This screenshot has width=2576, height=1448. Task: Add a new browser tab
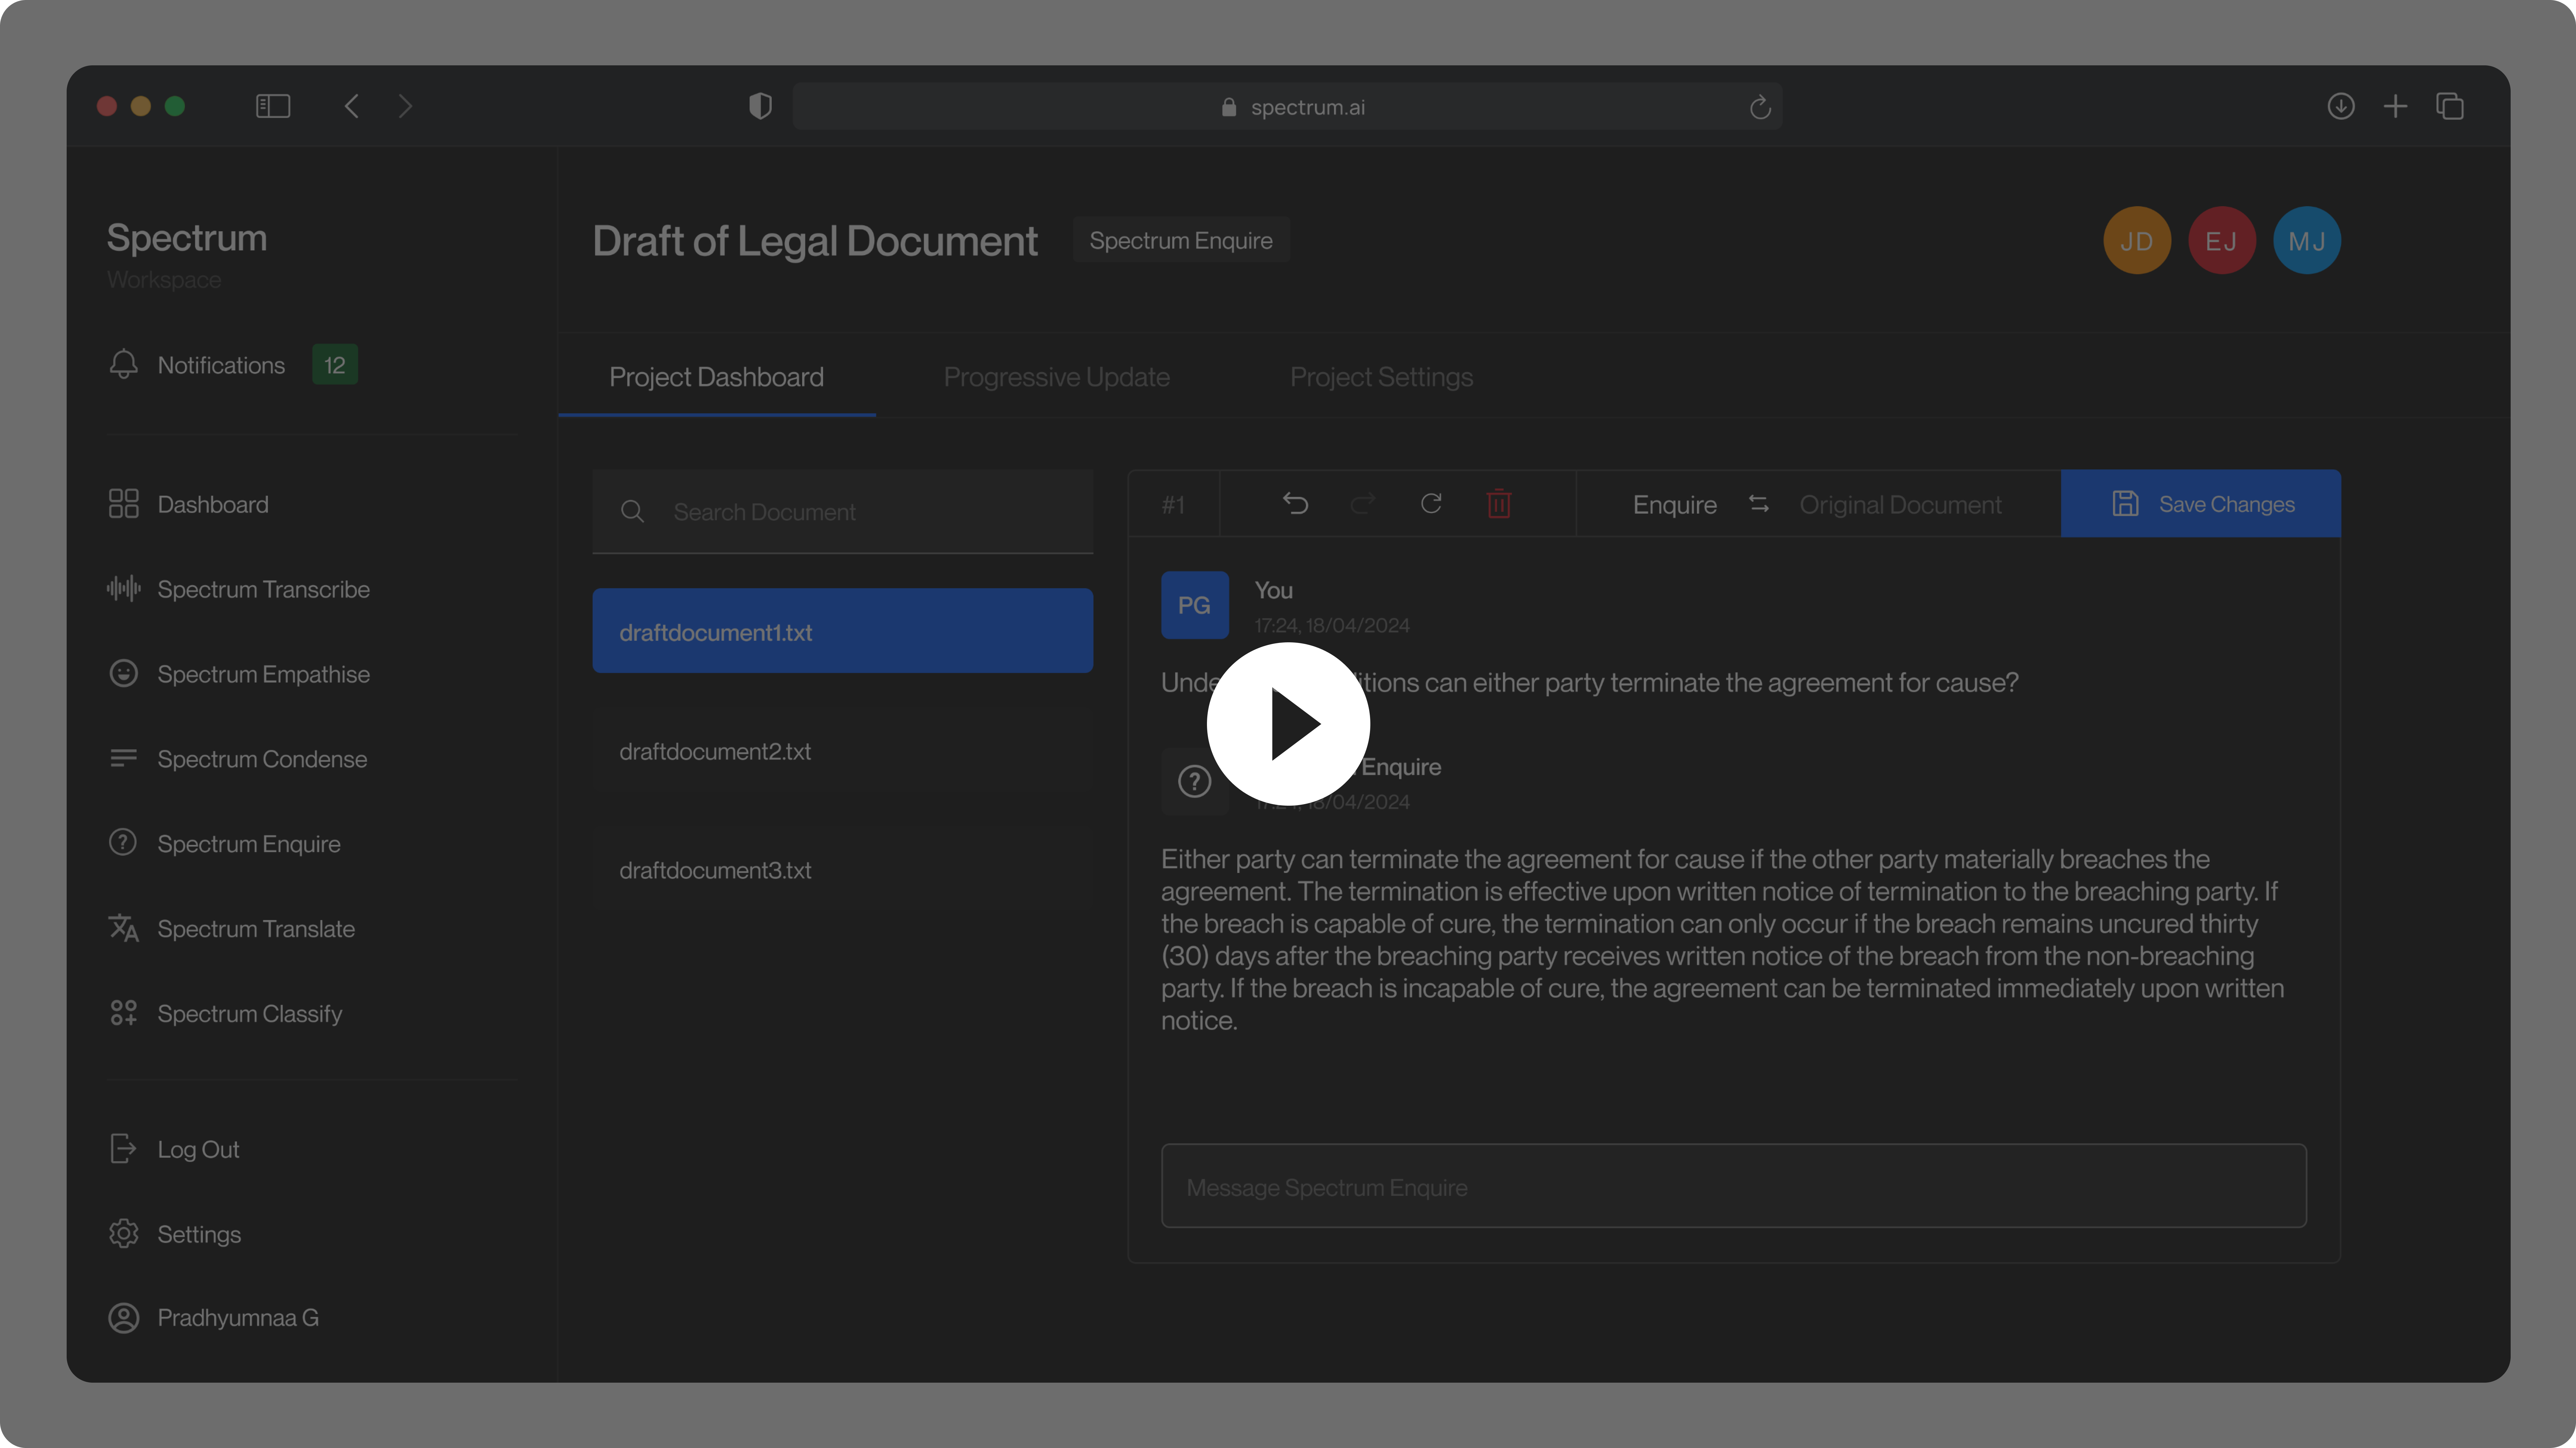(2395, 106)
